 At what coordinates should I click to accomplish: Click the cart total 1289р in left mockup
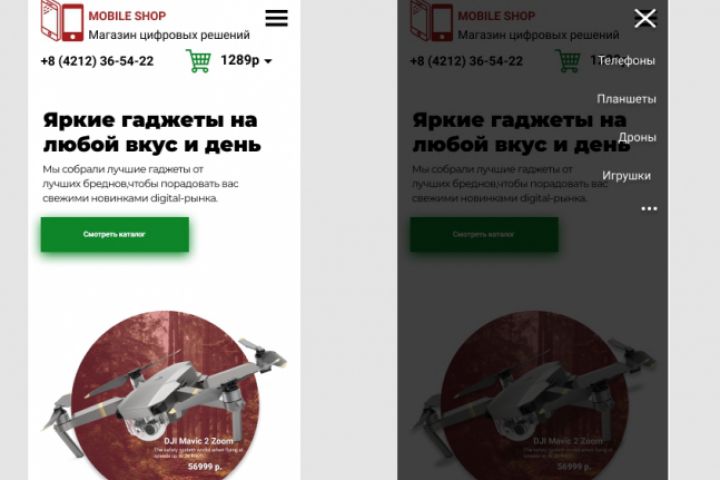click(240, 60)
